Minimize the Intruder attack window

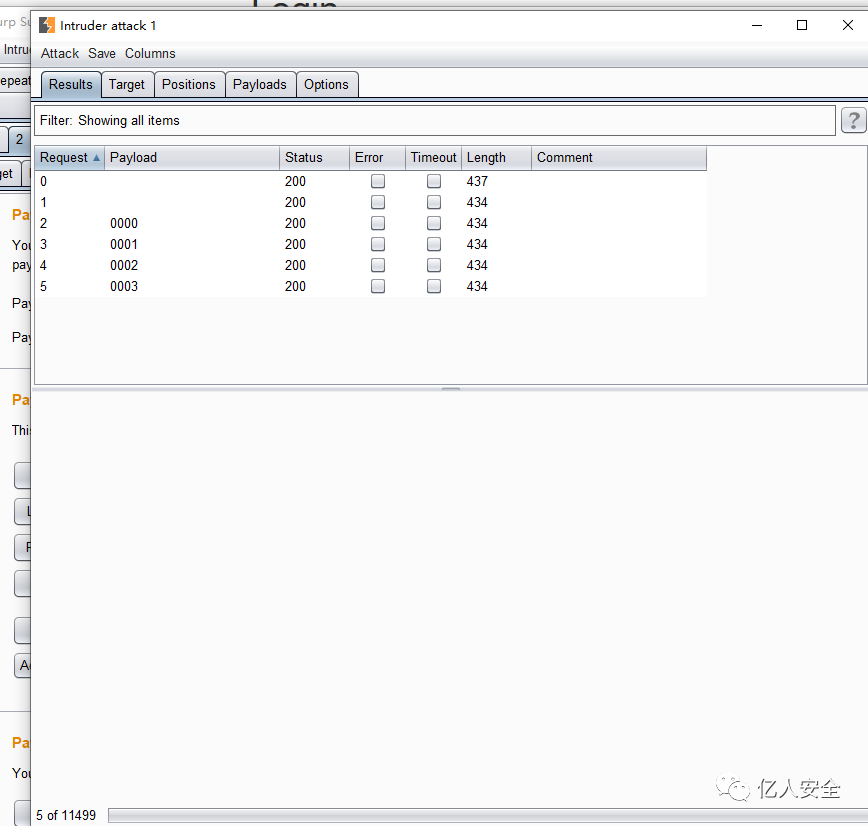[x=757, y=25]
